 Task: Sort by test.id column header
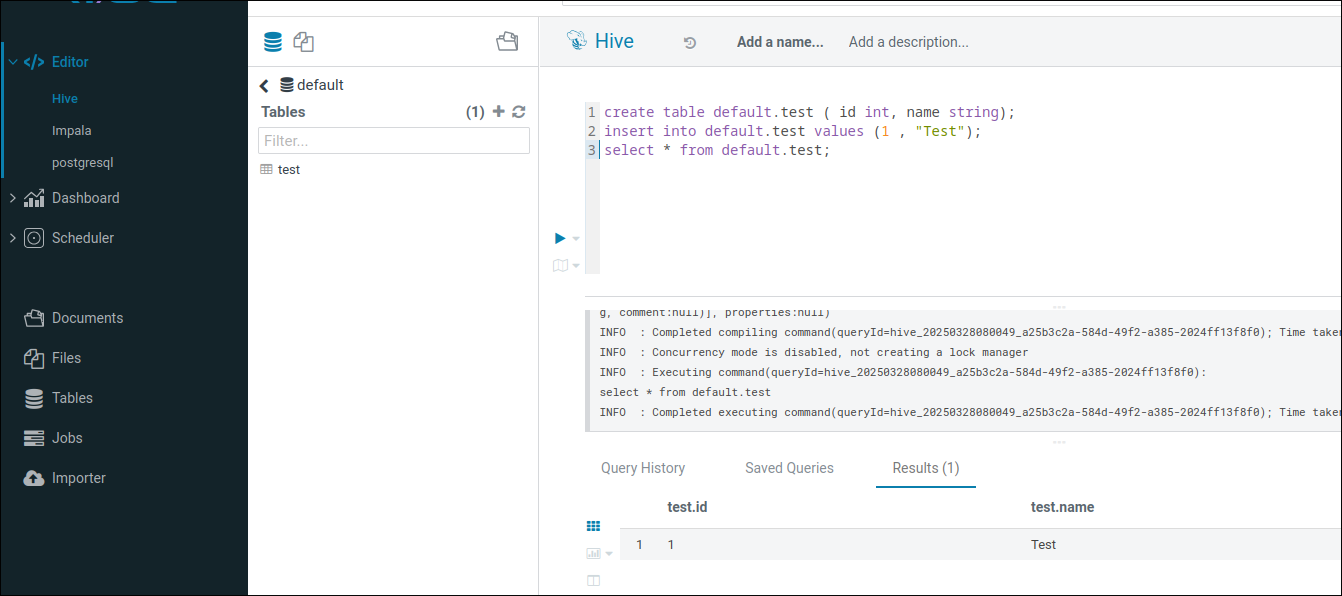pos(687,507)
